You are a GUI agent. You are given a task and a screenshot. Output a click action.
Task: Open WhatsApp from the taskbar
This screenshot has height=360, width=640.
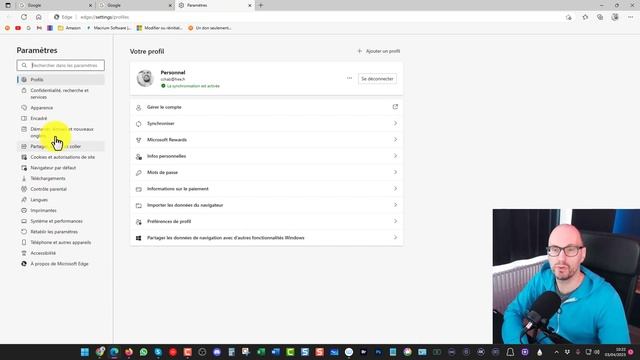coord(144,352)
